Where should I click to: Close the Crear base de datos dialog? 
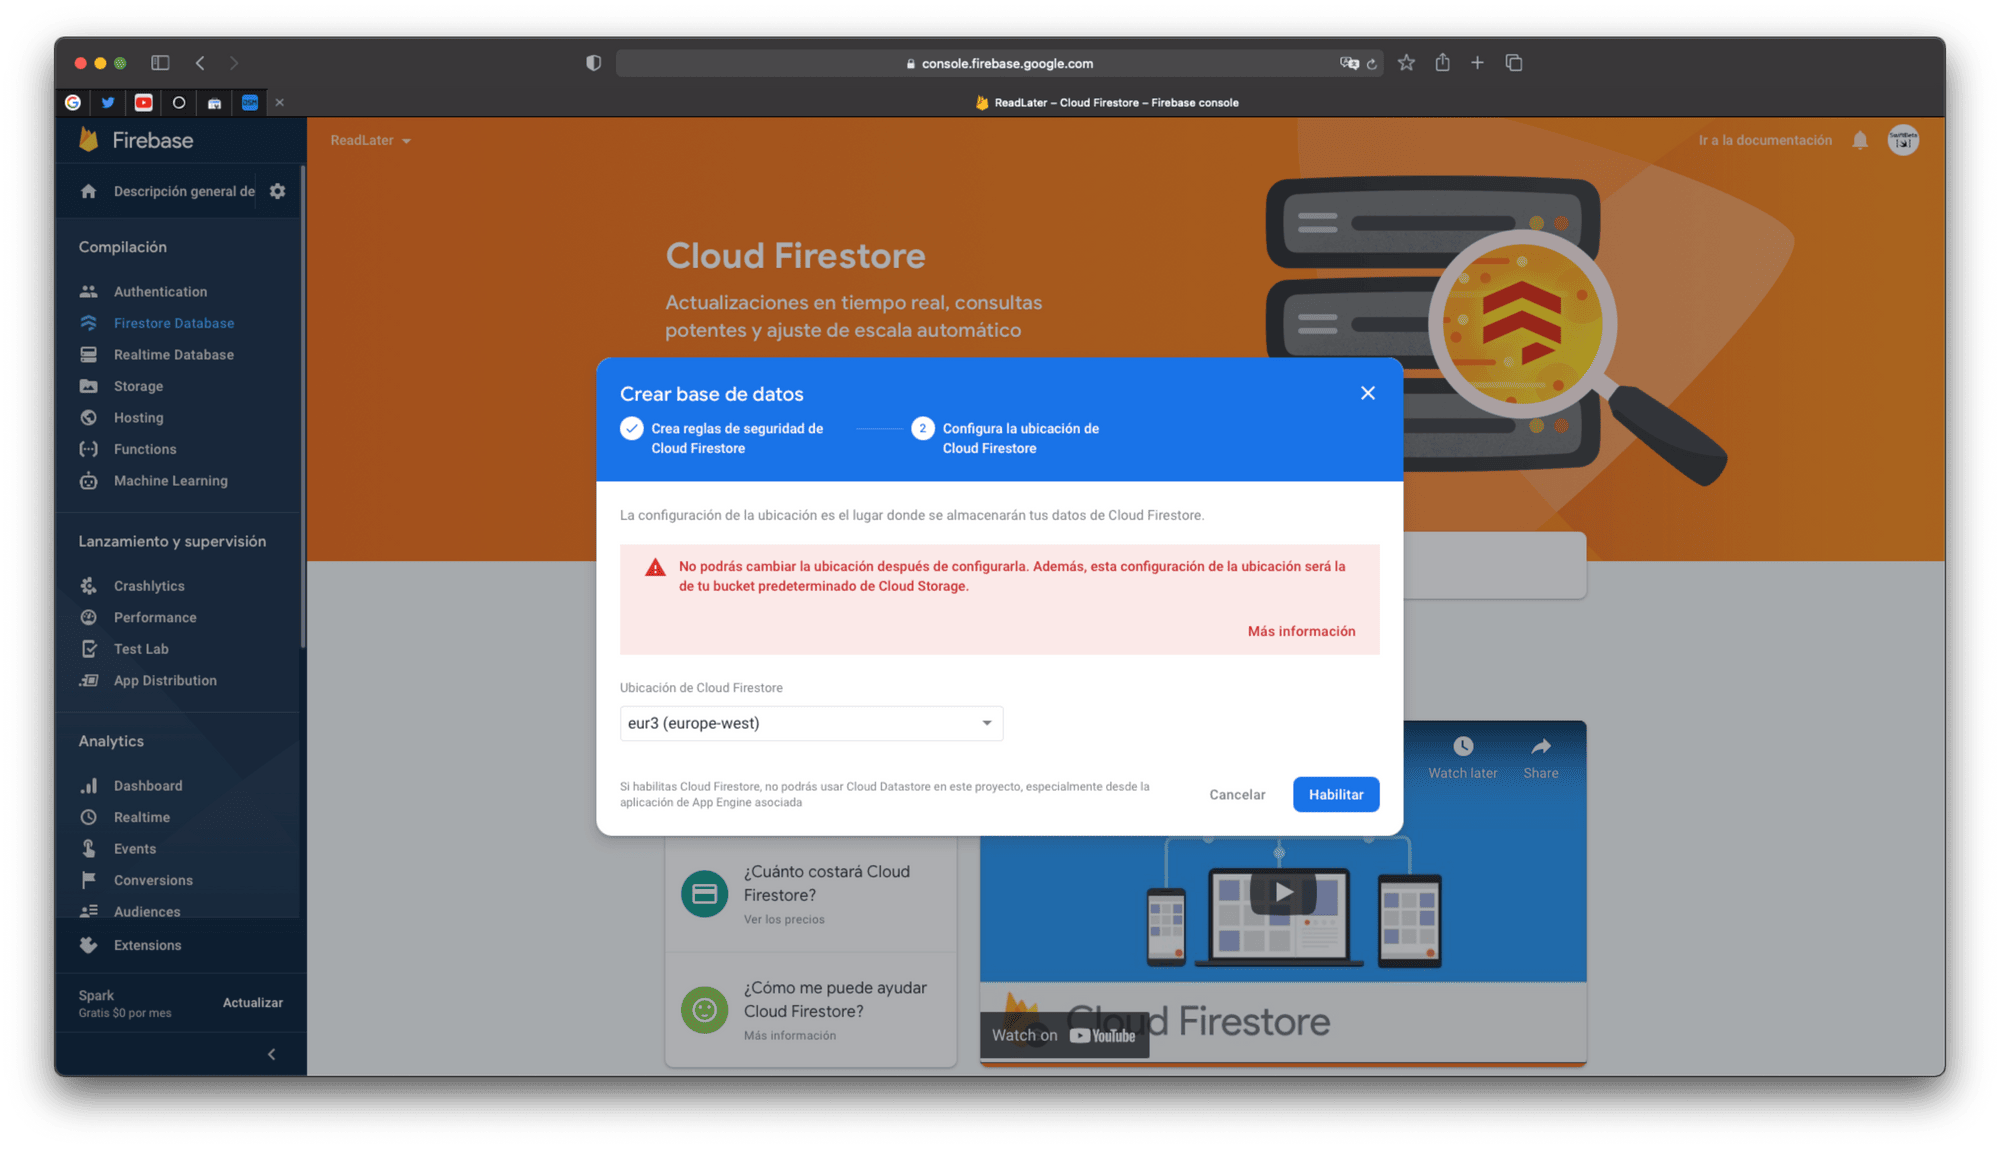click(x=1368, y=393)
